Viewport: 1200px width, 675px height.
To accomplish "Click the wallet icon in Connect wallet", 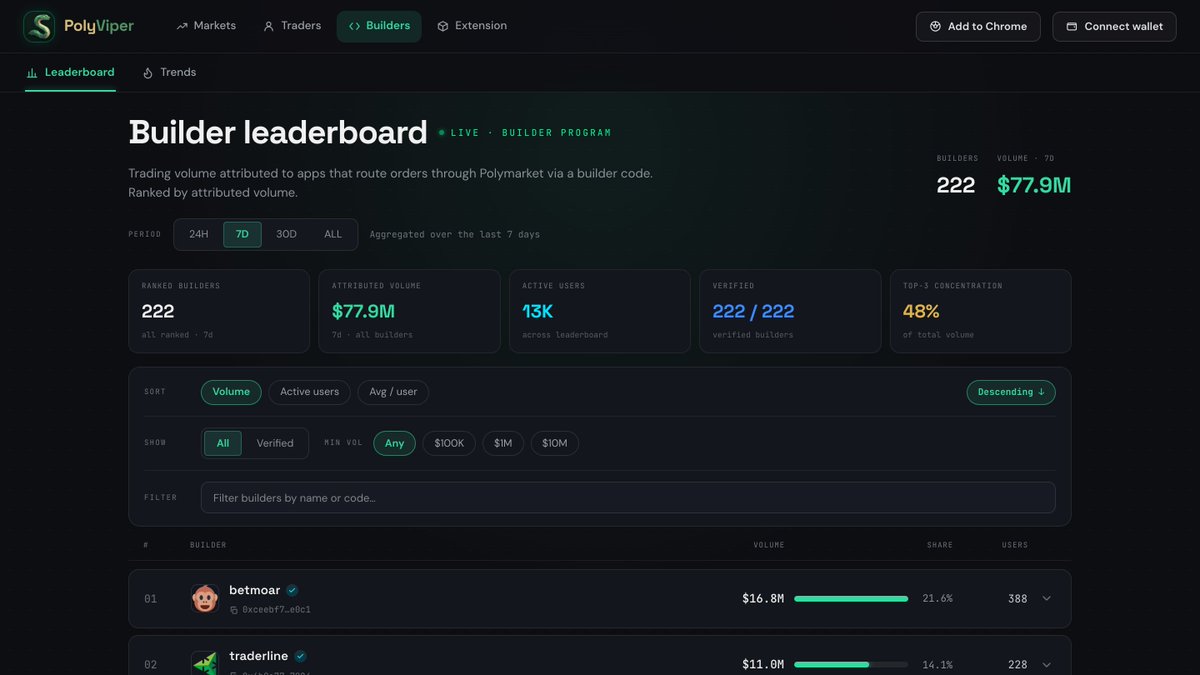I will (x=1072, y=27).
